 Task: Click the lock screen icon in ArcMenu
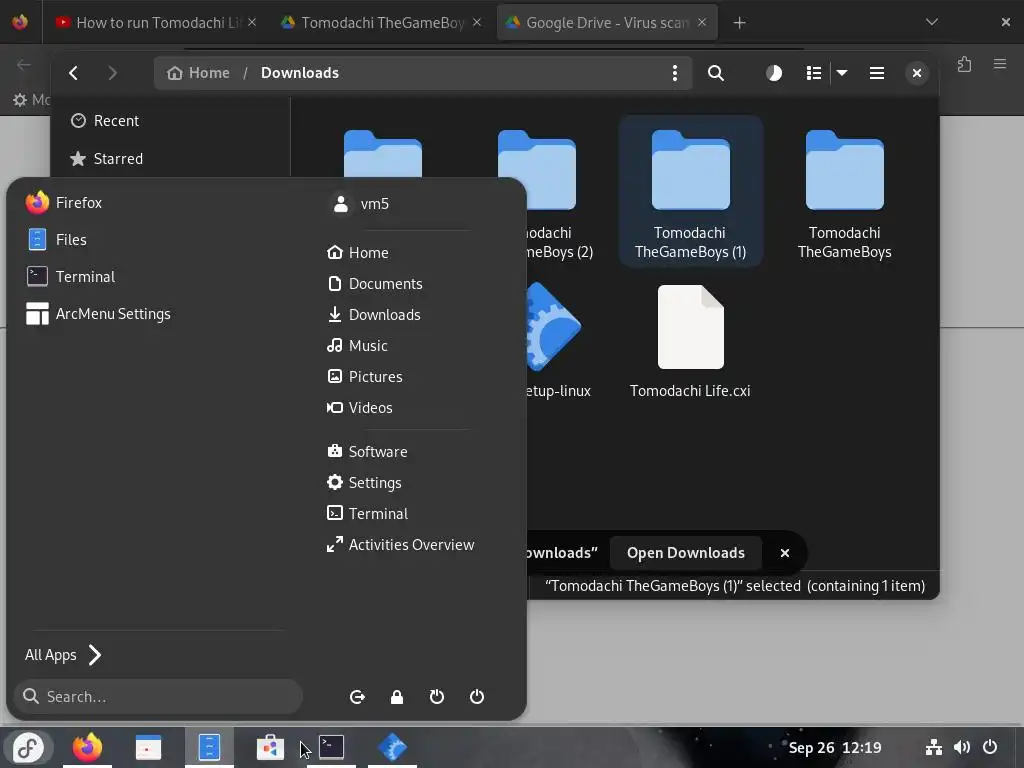397,697
